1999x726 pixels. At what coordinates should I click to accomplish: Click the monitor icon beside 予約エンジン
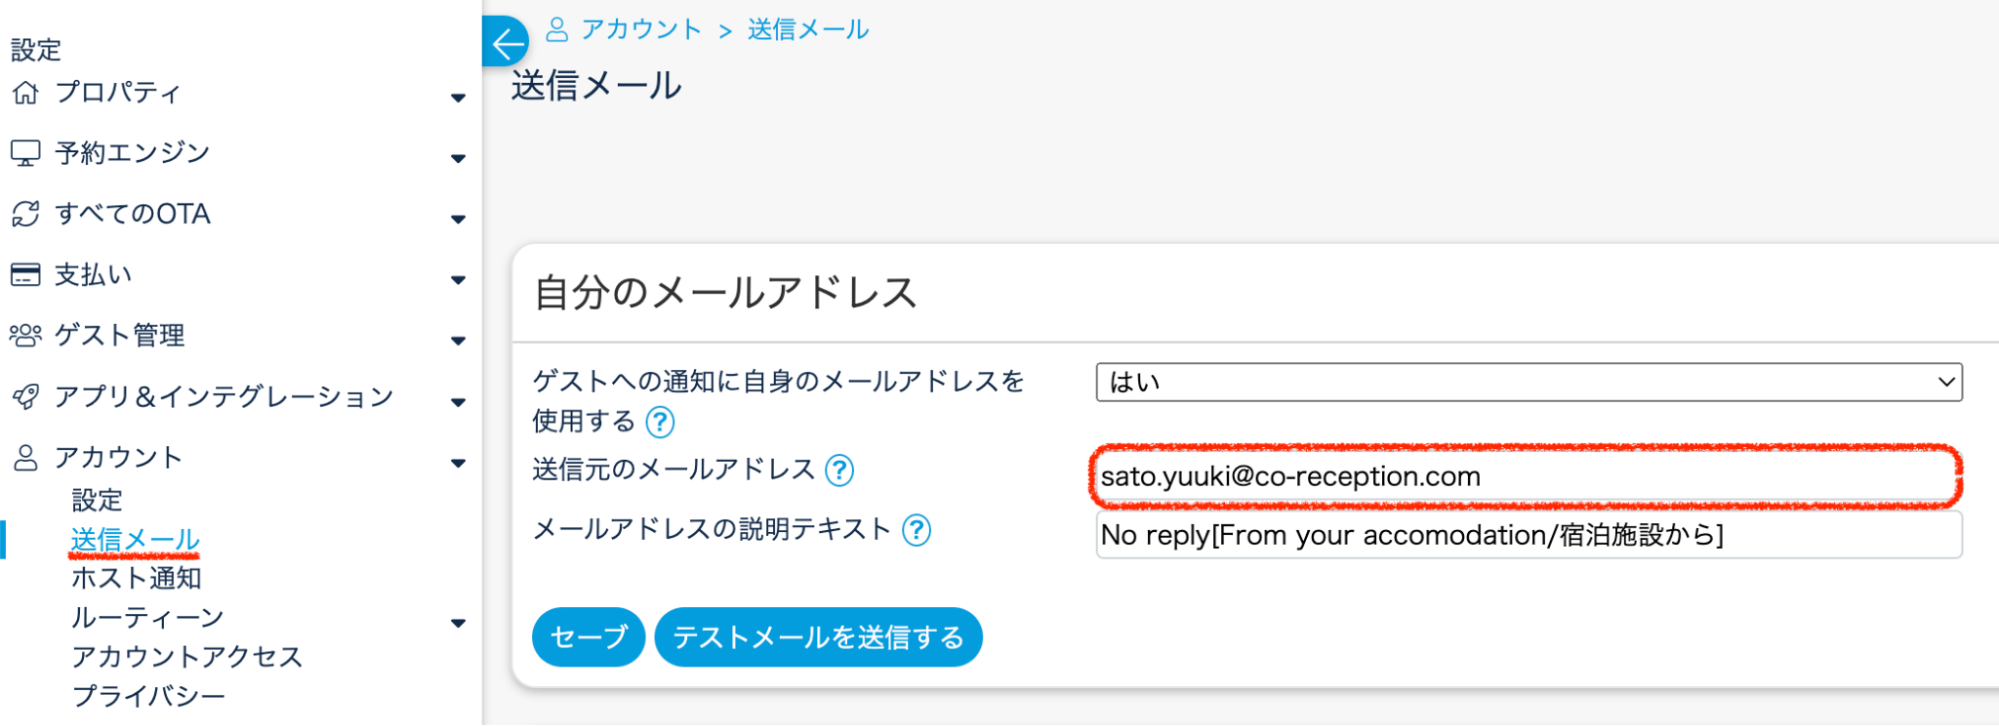coord(25,153)
